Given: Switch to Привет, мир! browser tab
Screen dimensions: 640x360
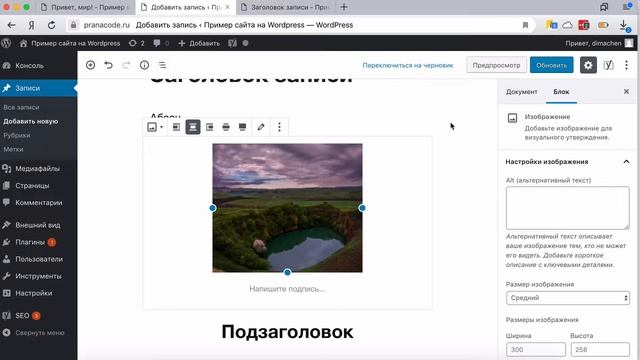Looking at the screenshot, I should [x=85, y=7].
